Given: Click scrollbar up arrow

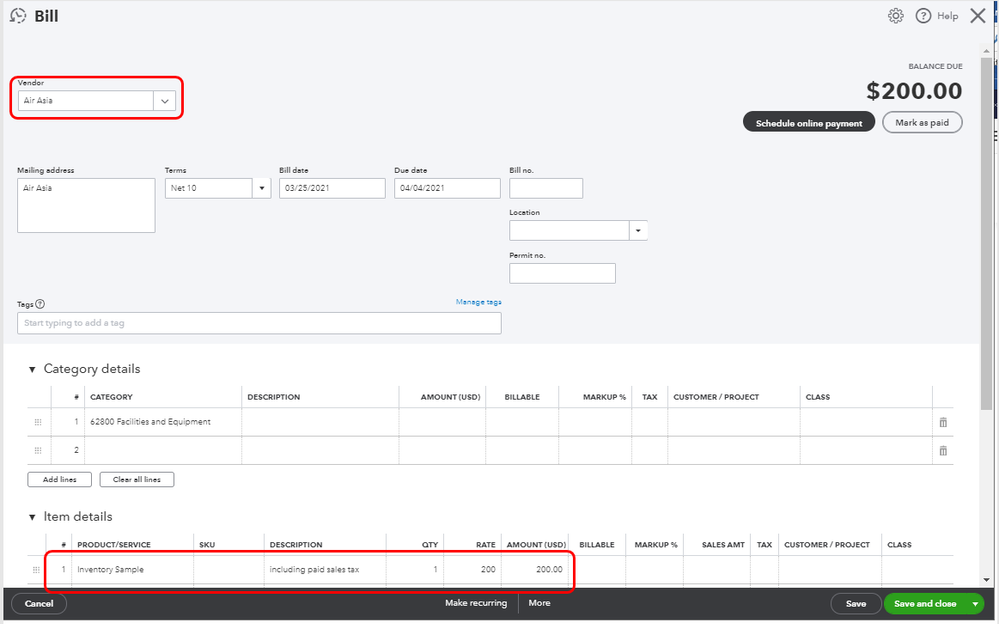Looking at the screenshot, I should 986,51.
